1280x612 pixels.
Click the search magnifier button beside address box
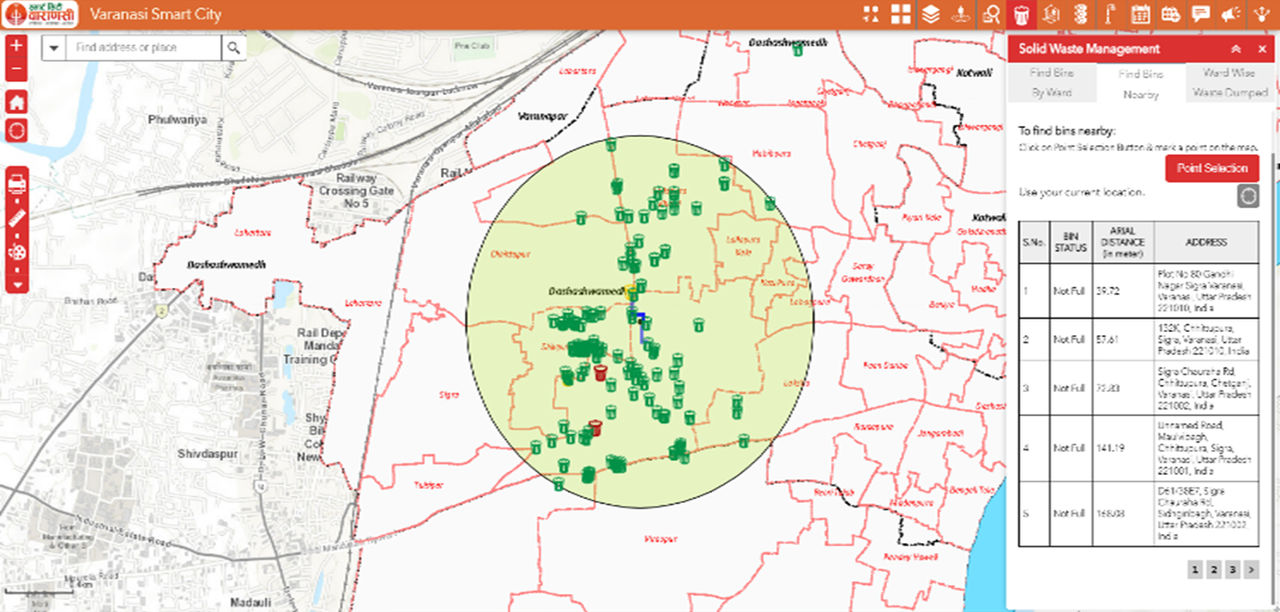(x=233, y=47)
